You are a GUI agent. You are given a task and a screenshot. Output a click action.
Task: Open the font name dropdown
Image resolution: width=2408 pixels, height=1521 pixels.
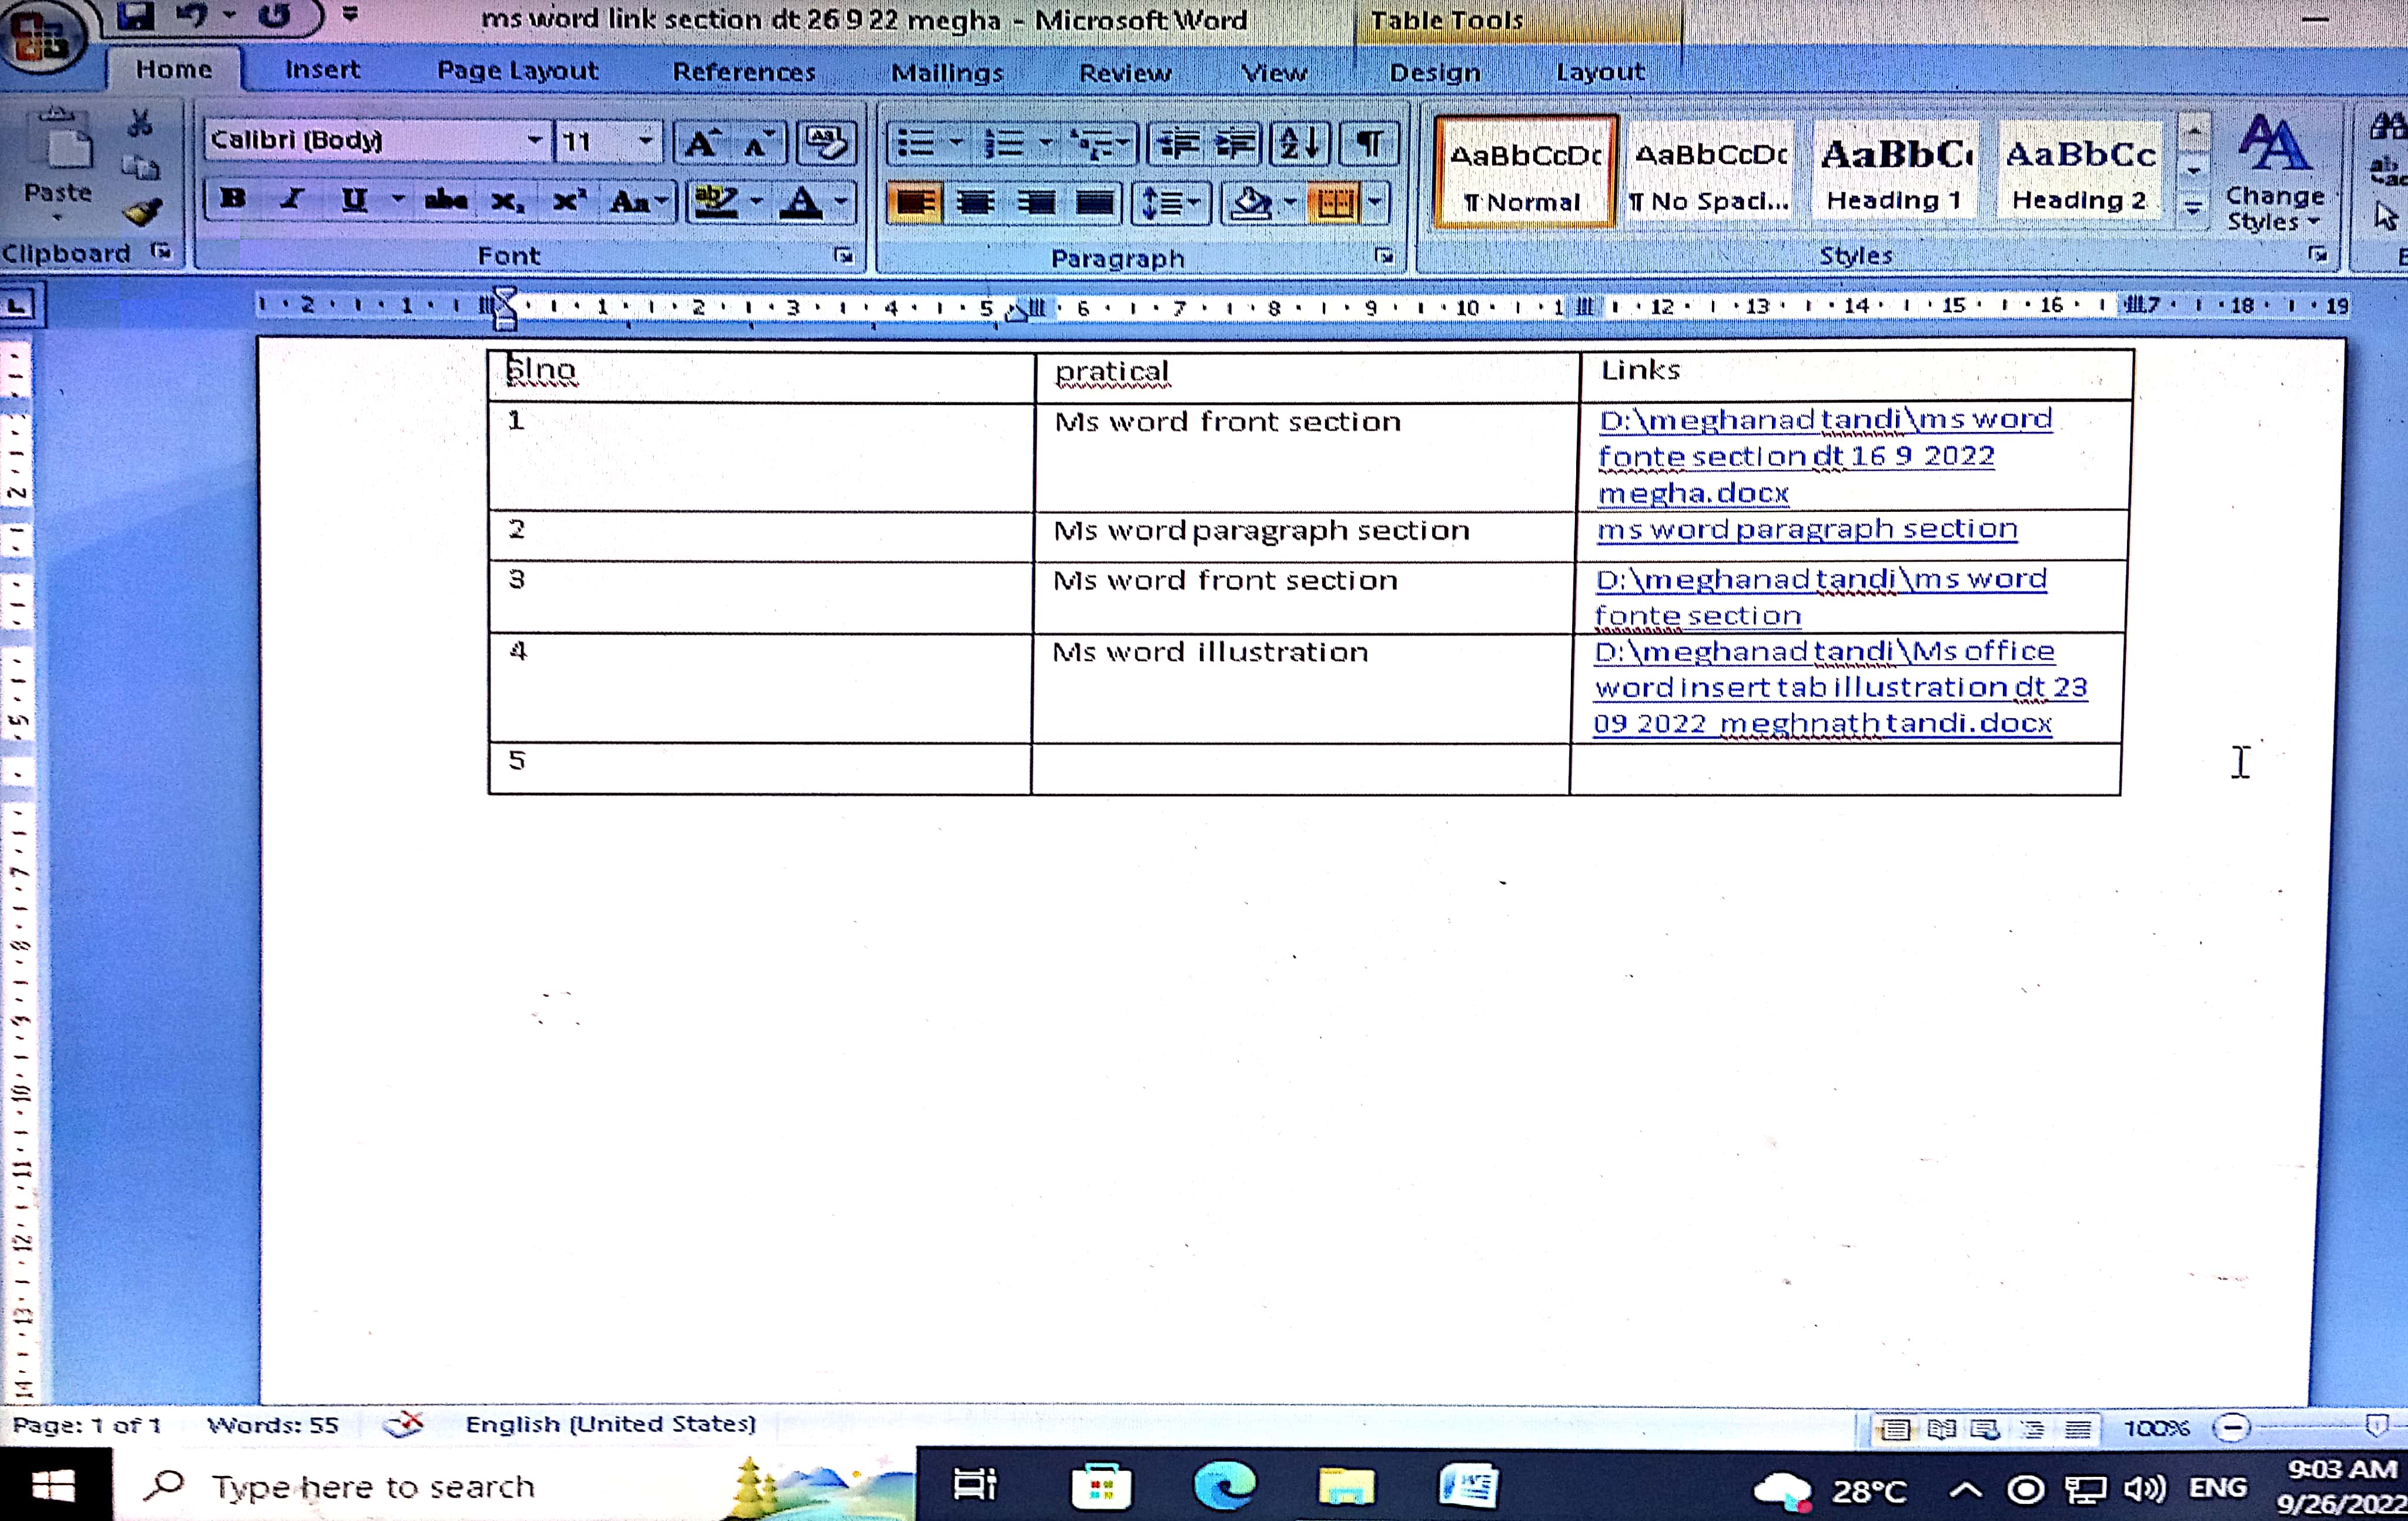(535, 140)
